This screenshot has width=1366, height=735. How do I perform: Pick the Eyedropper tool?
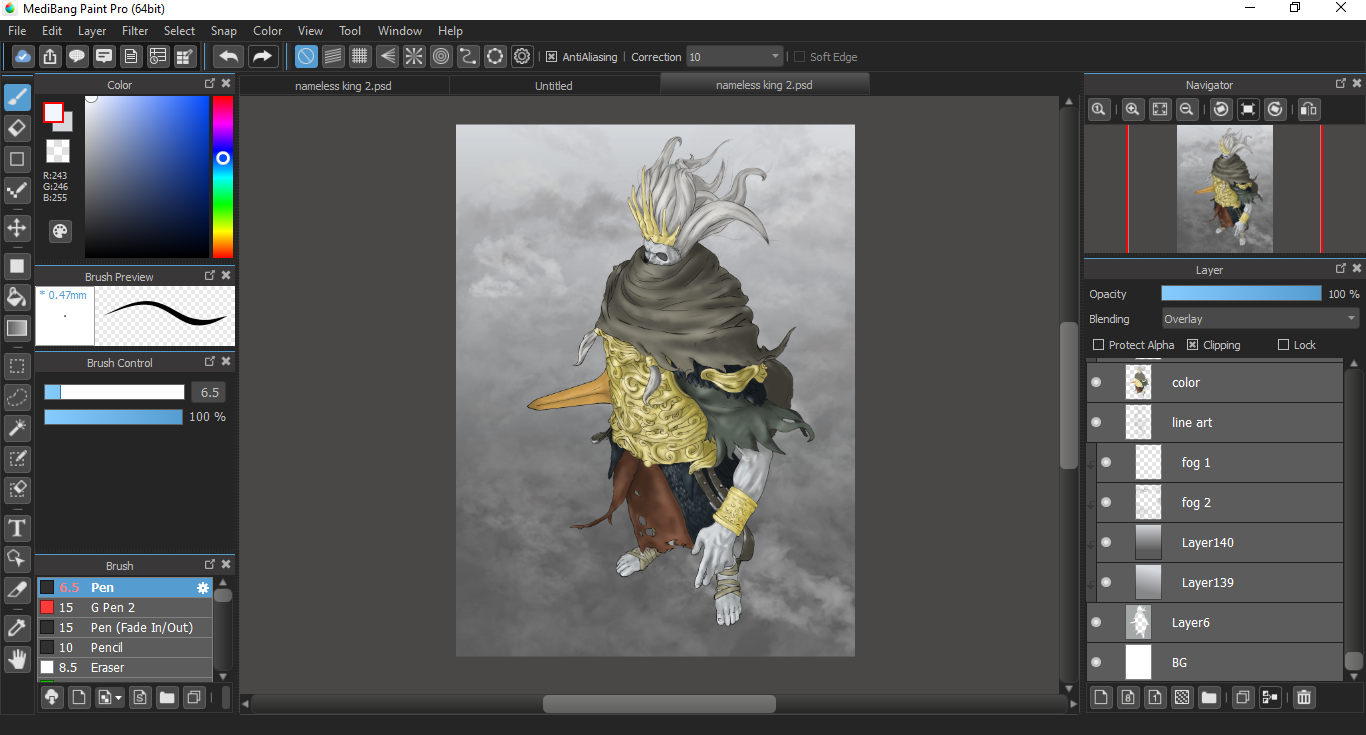(17, 627)
